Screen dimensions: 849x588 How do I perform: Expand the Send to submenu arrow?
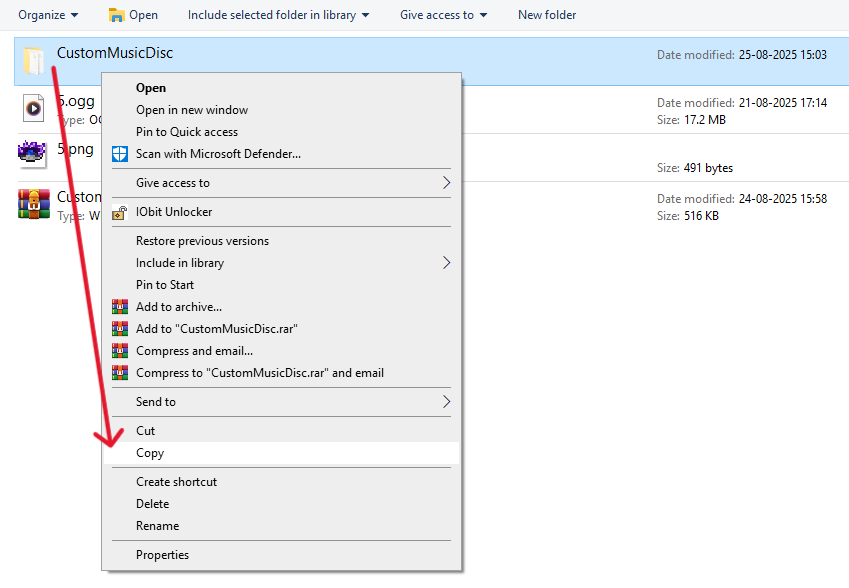click(446, 402)
